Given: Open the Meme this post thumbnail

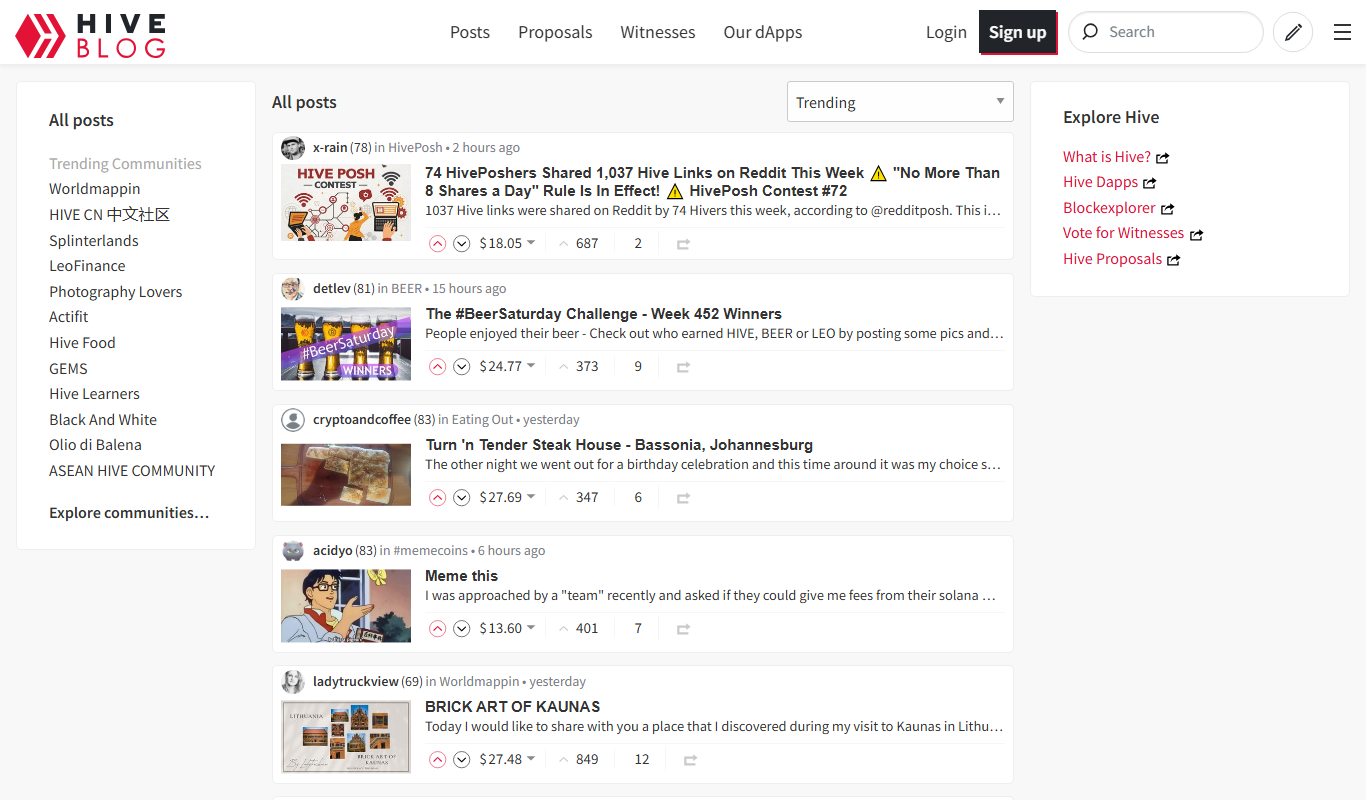Looking at the screenshot, I should (x=346, y=605).
